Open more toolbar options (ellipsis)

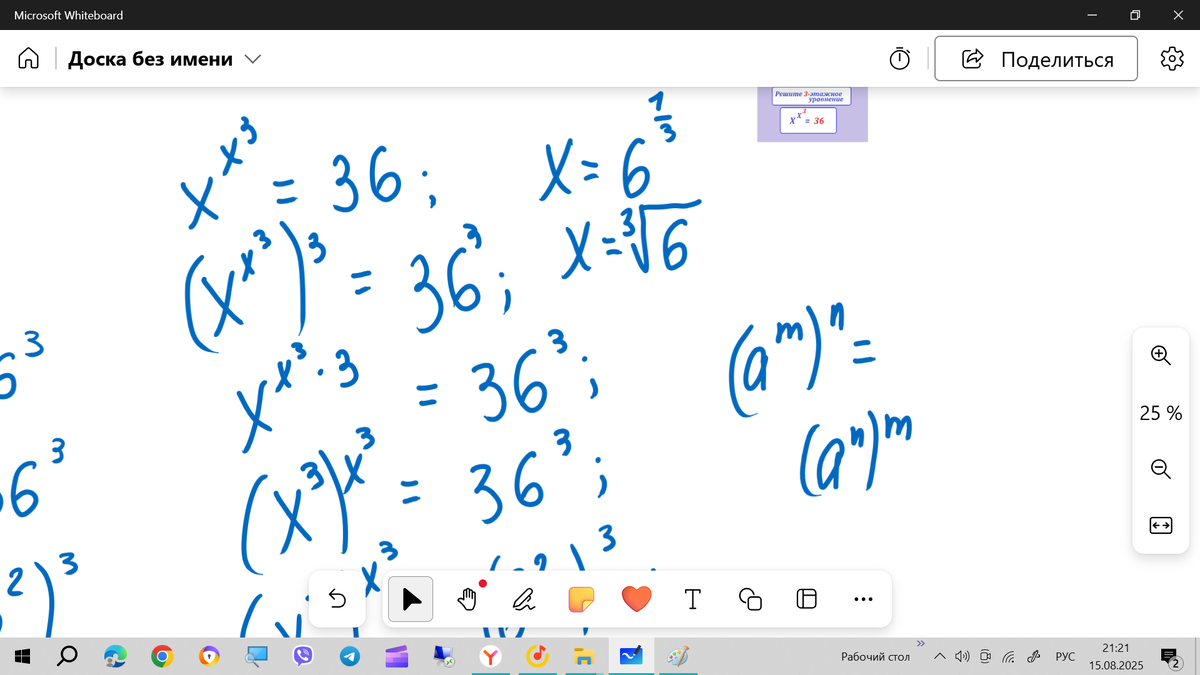point(864,600)
